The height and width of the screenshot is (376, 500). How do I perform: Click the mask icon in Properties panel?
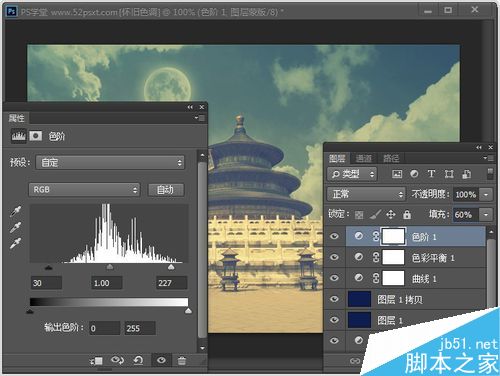(36, 136)
